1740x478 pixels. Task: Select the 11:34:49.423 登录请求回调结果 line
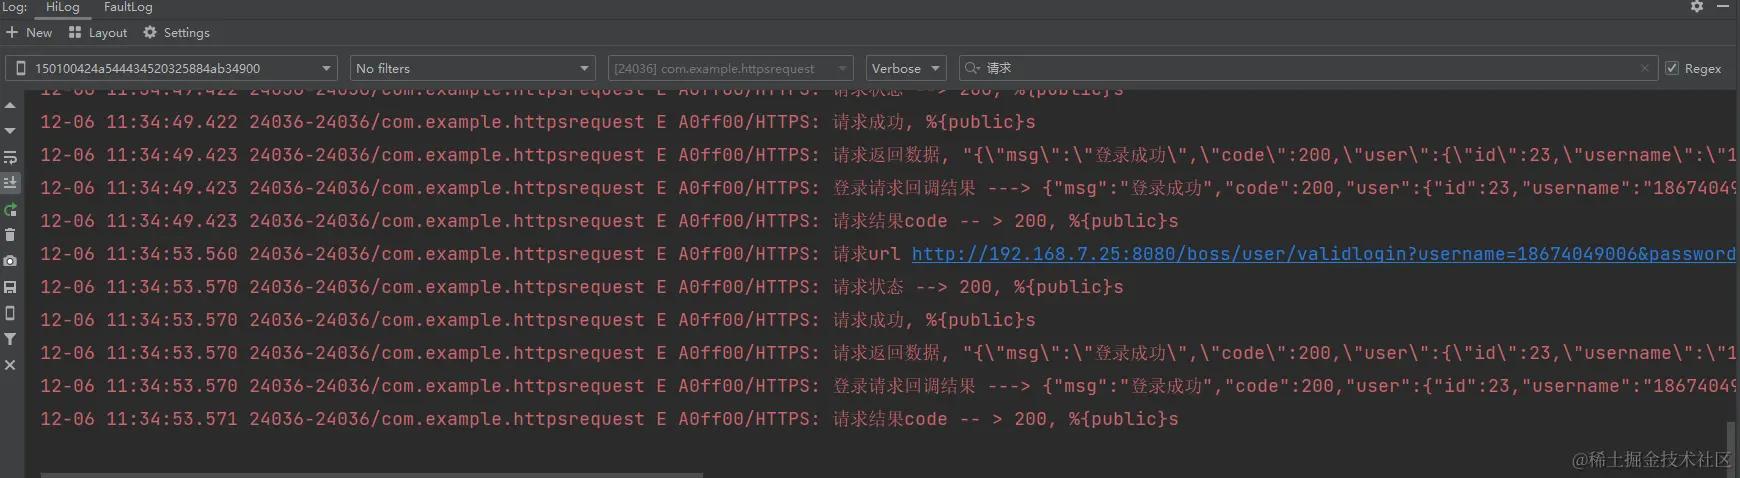coord(888,188)
